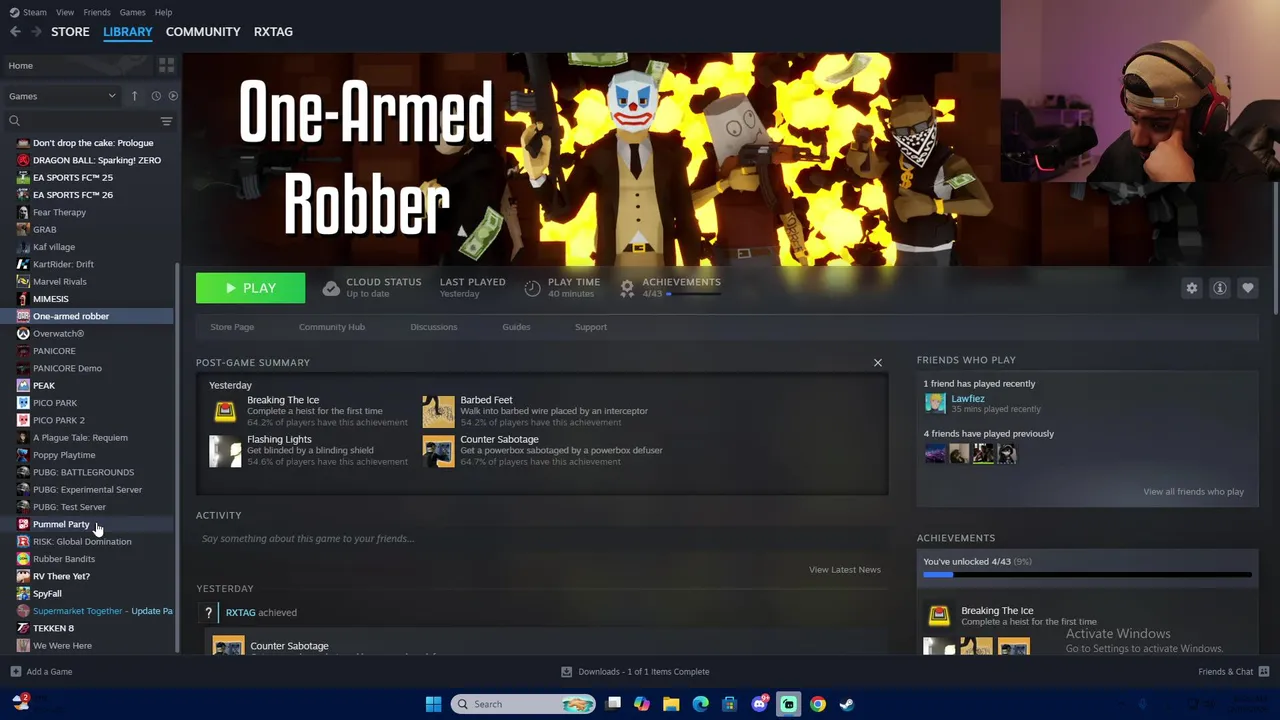Open the Discussions link
Image resolution: width=1280 pixels, height=720 pixels.
[433, 327]
